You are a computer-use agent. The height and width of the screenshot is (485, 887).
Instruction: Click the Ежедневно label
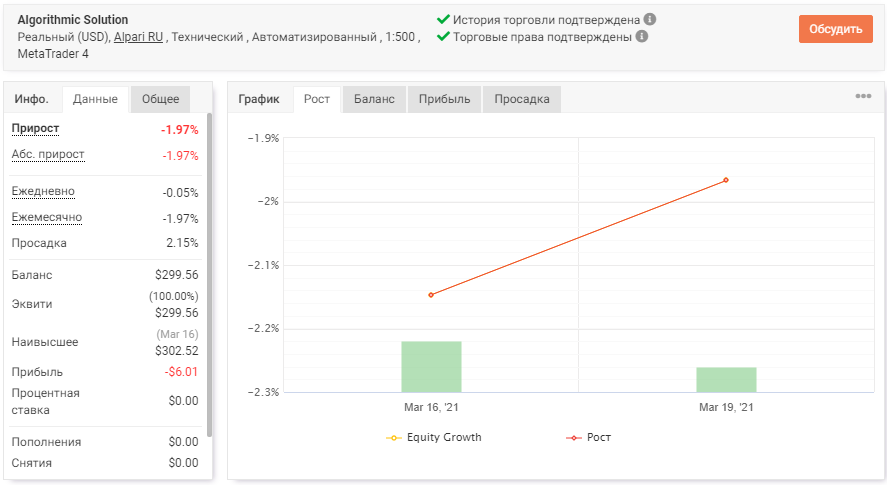[x=43, y=191]
